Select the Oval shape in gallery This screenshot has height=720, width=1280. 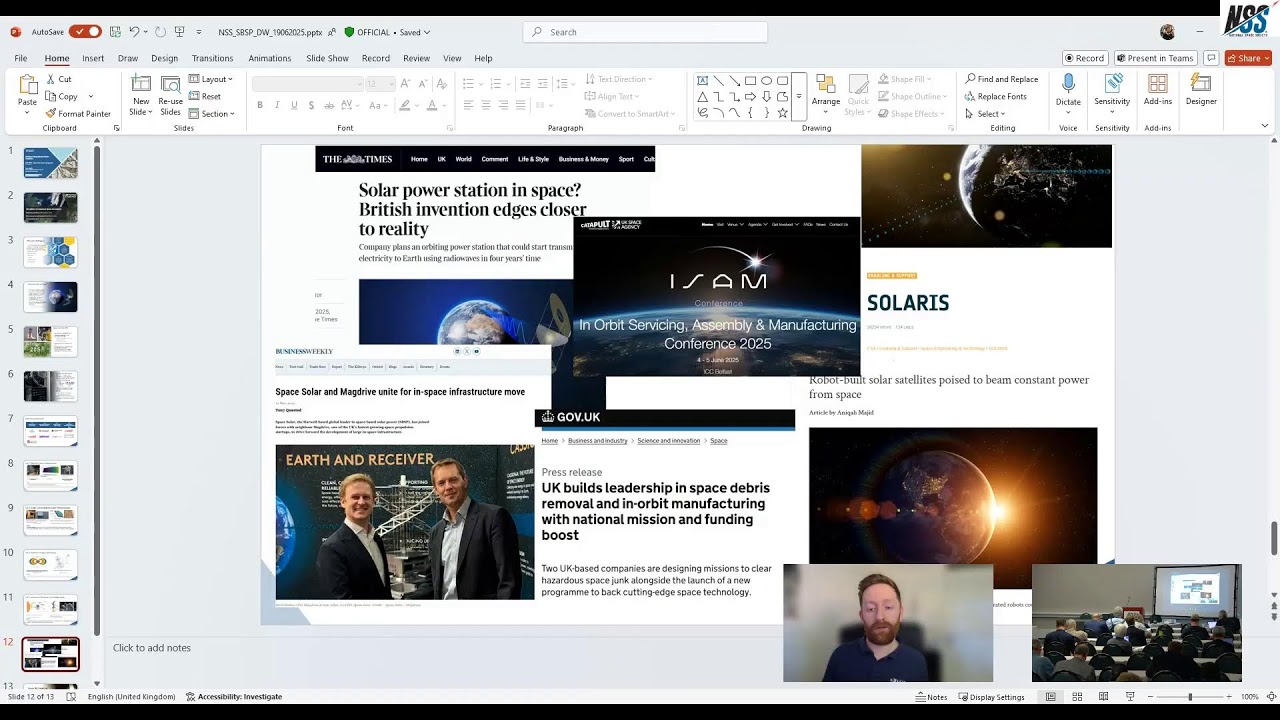[x=766, y=80]
